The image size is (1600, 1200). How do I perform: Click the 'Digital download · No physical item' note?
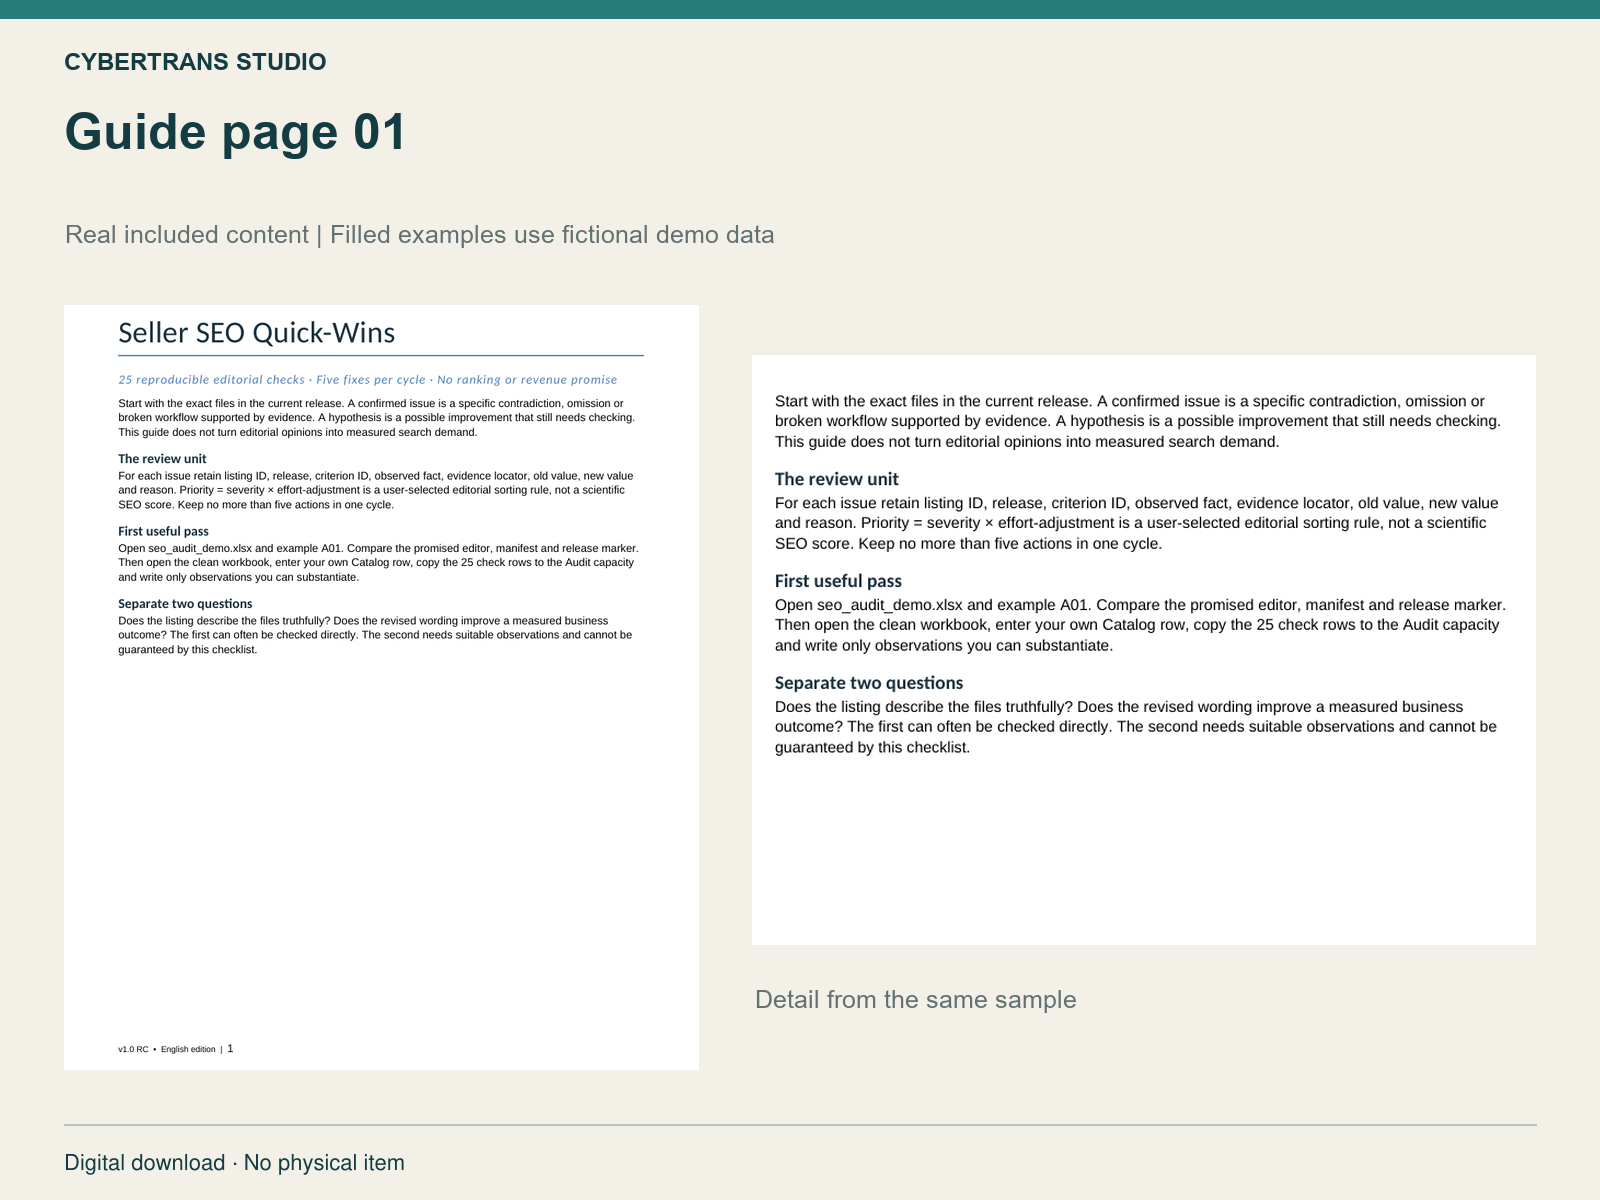point(234,1163)
